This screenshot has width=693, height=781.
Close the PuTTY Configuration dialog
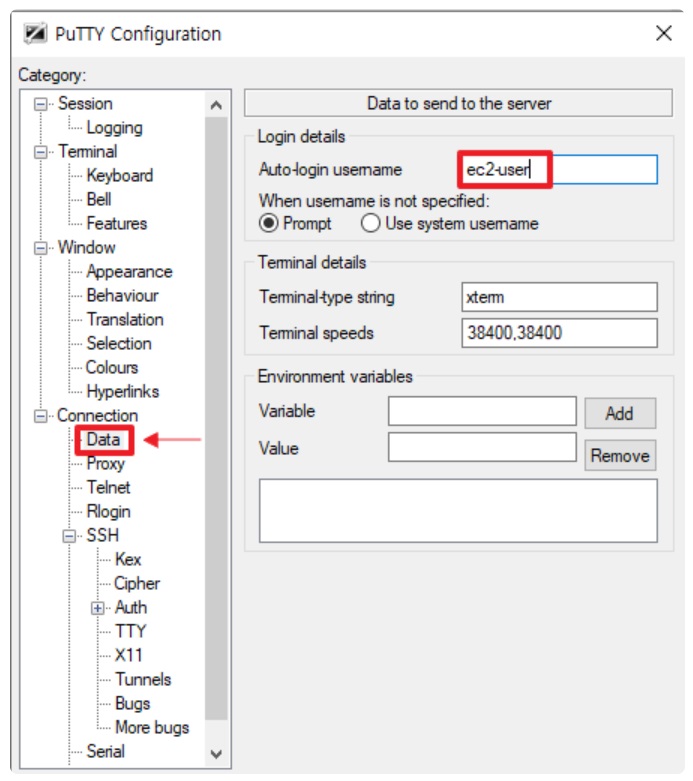tap(663, 33)
